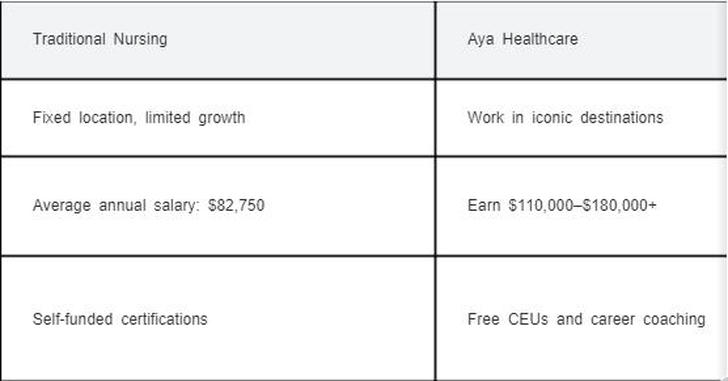Click the word 'certifications' in bottom row

coord(164,319)
